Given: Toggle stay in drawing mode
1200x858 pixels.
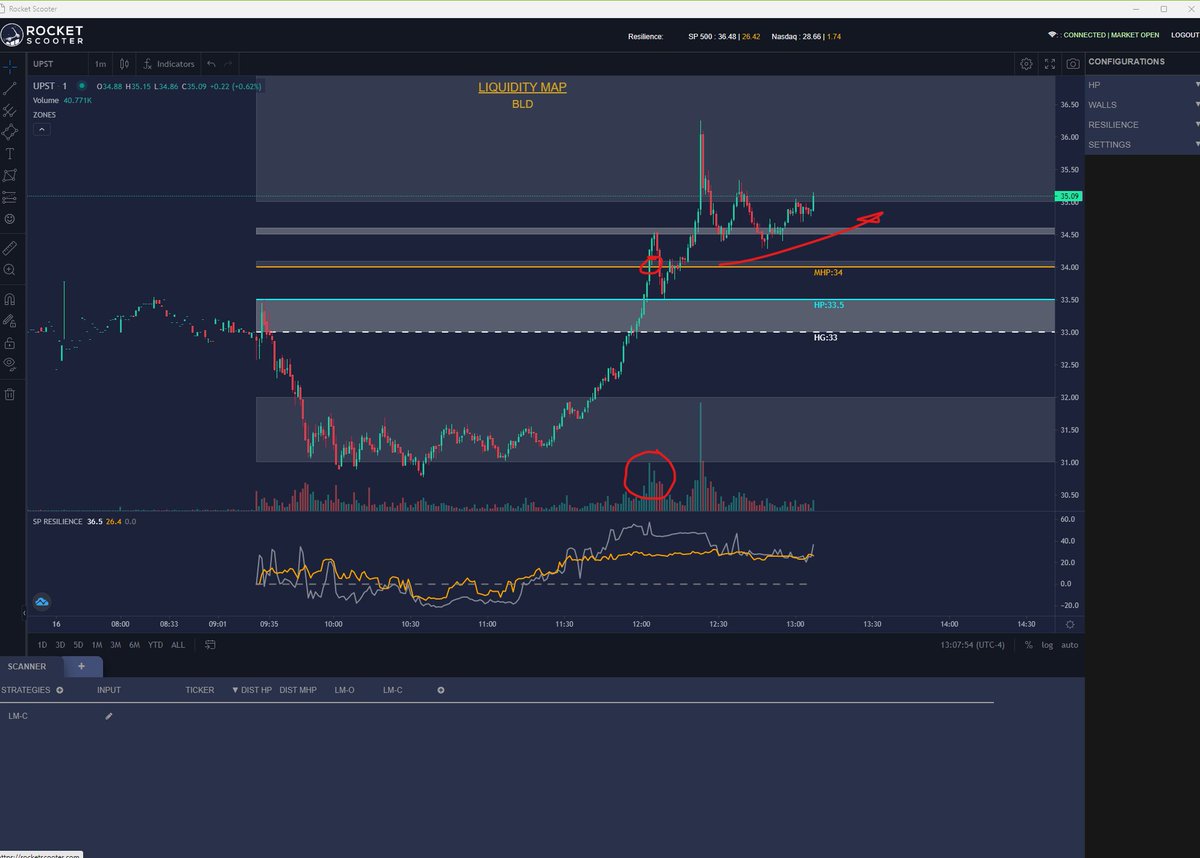Looking at the screenshot, I should (x=10, y=321).
